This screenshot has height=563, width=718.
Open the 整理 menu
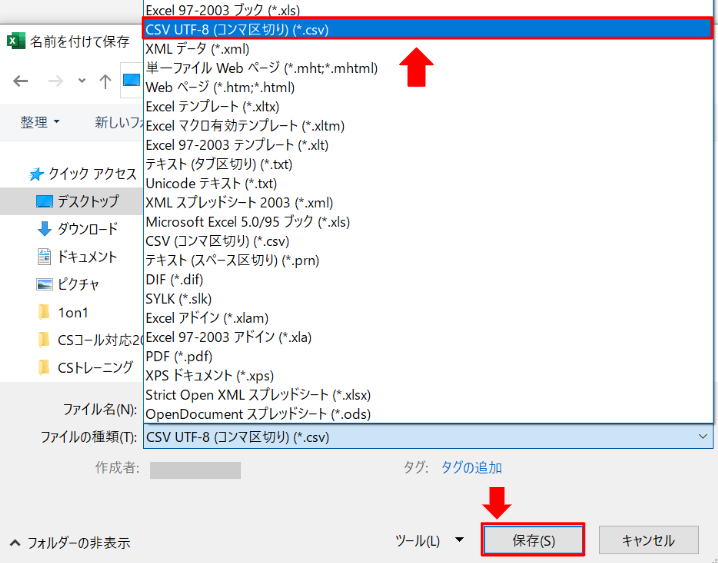point(40,122)
